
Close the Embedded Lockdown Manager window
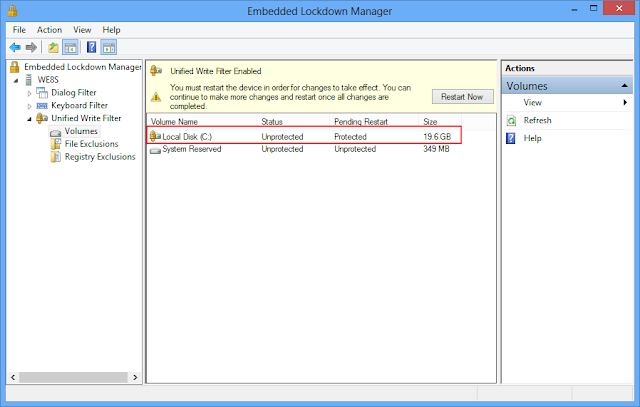click(619, 8)
